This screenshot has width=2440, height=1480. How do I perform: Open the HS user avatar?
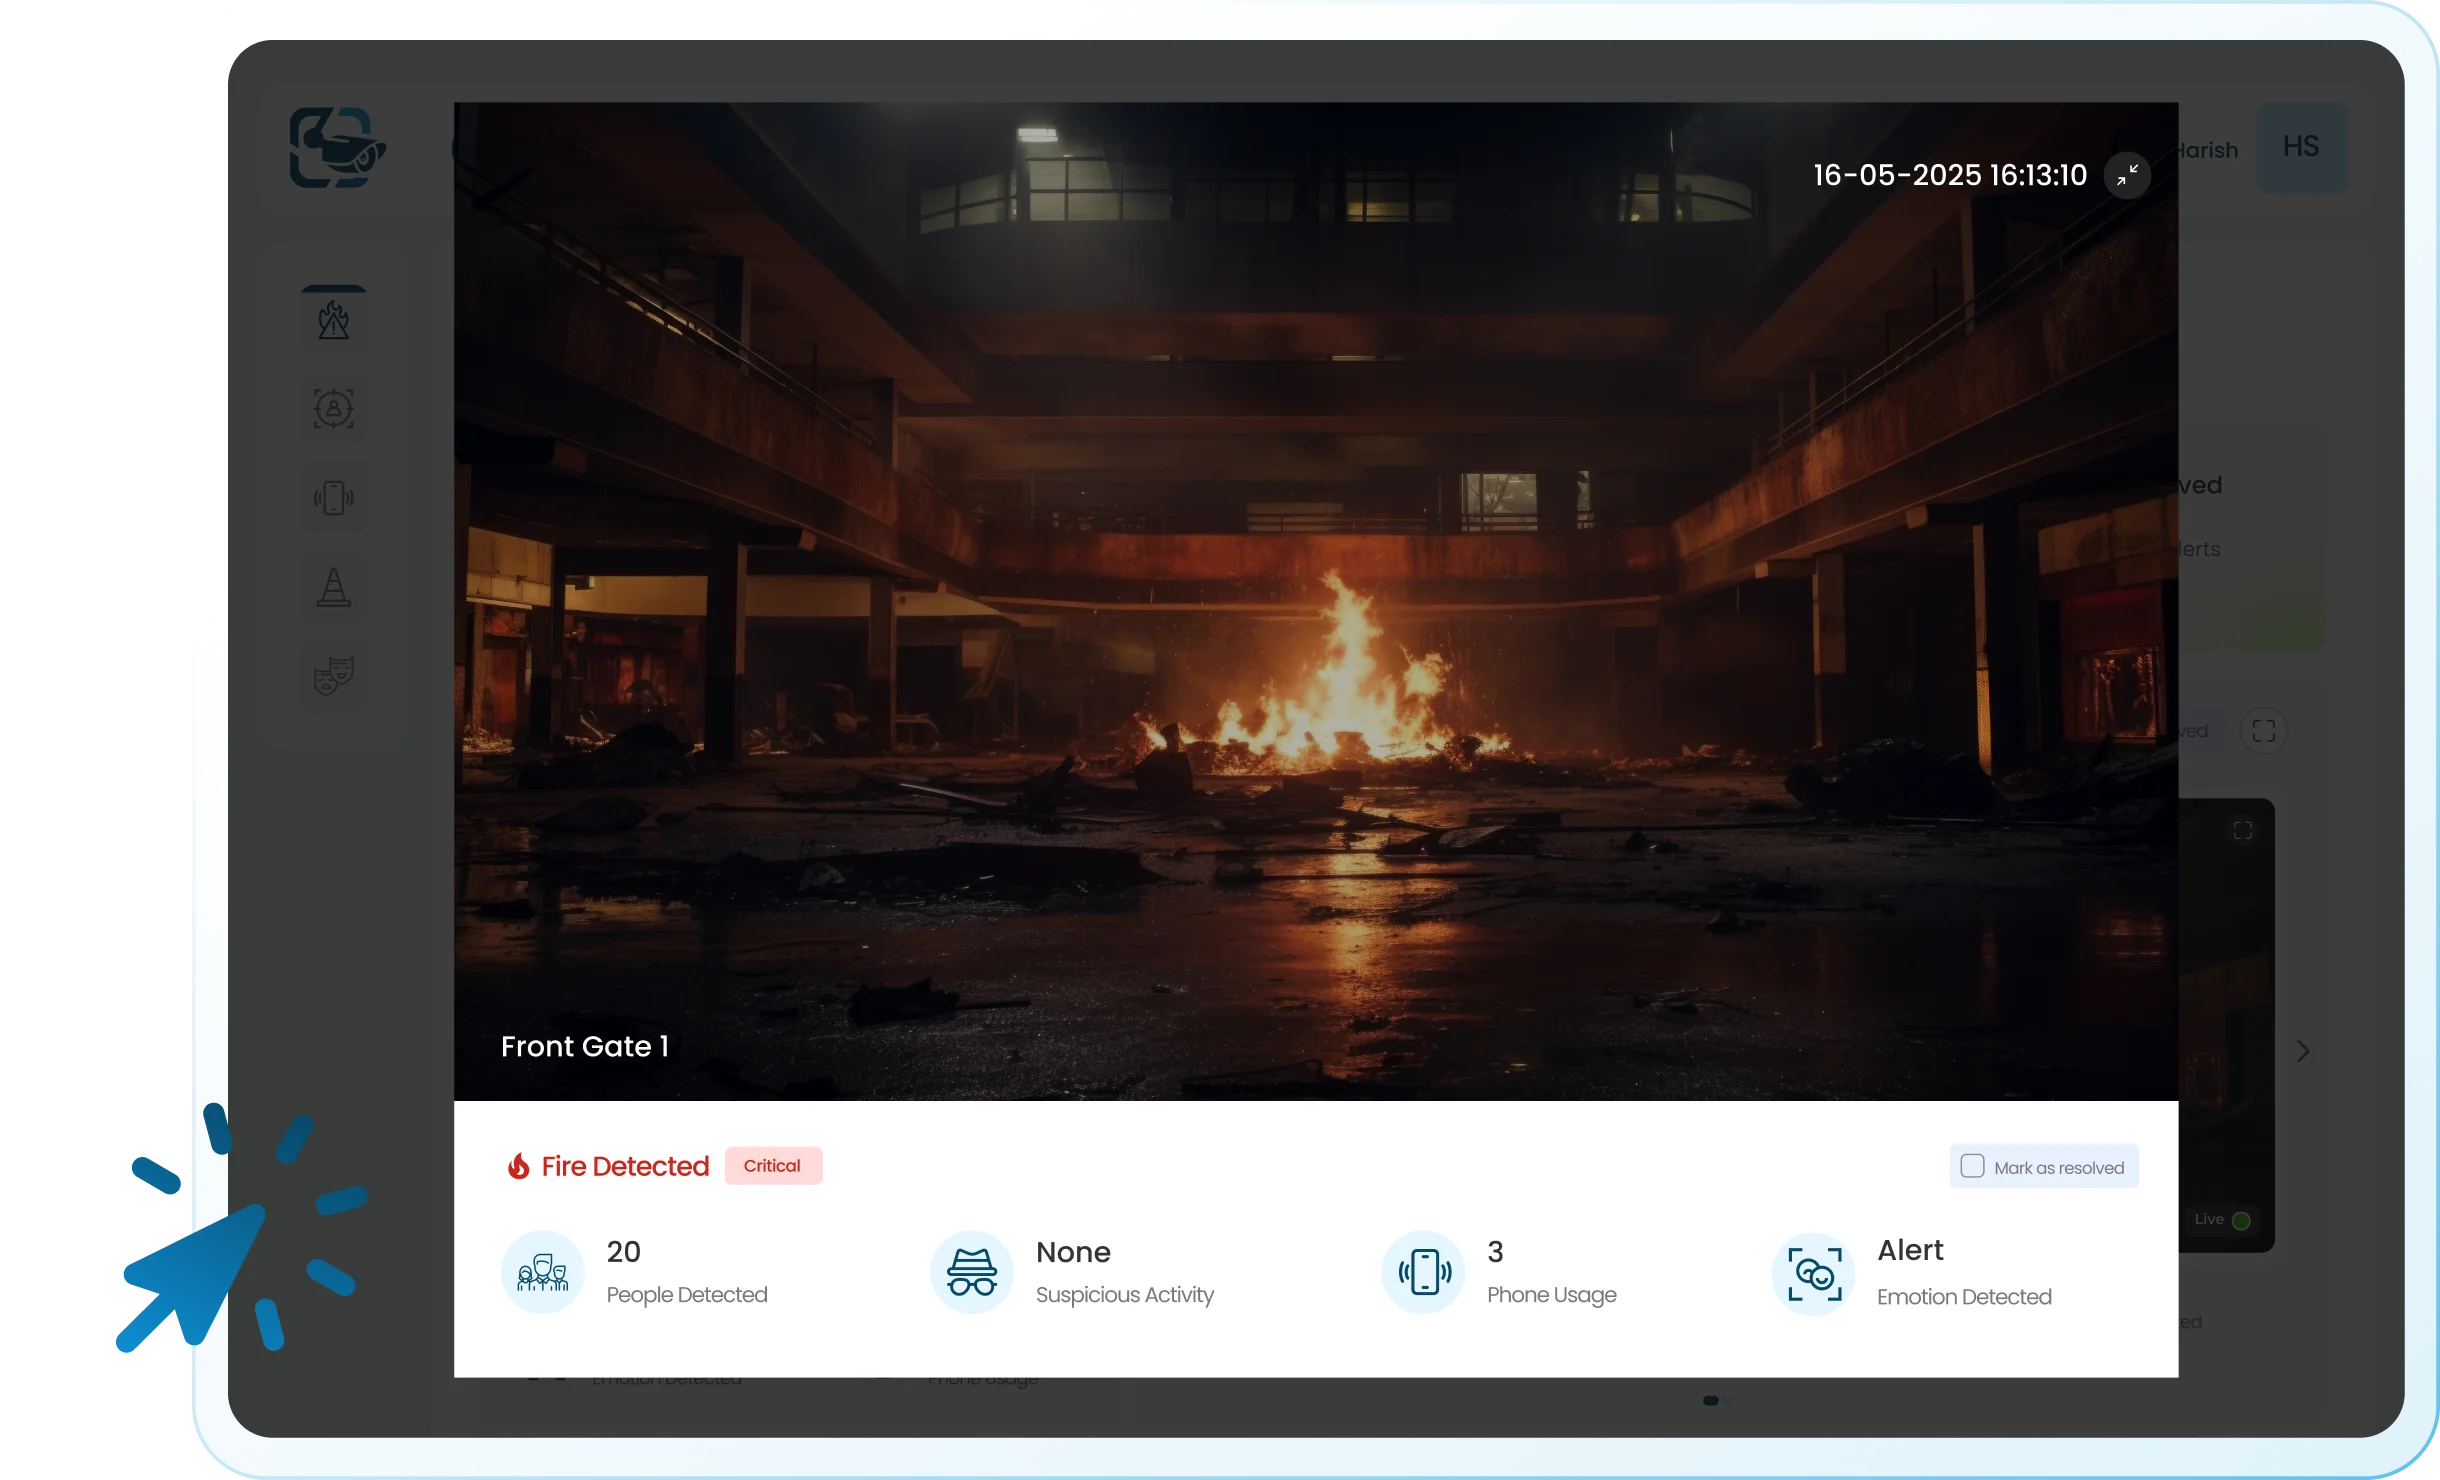pos(2301,147)
